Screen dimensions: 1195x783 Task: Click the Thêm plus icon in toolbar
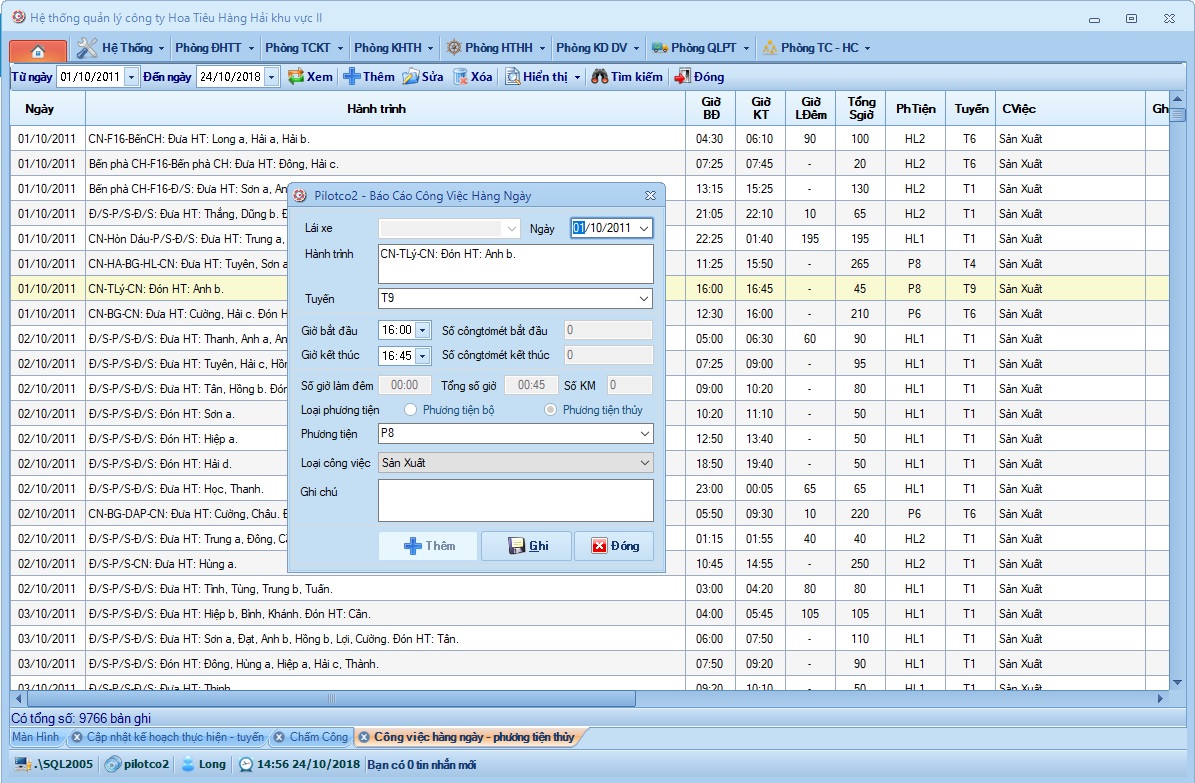pos(352,77)
